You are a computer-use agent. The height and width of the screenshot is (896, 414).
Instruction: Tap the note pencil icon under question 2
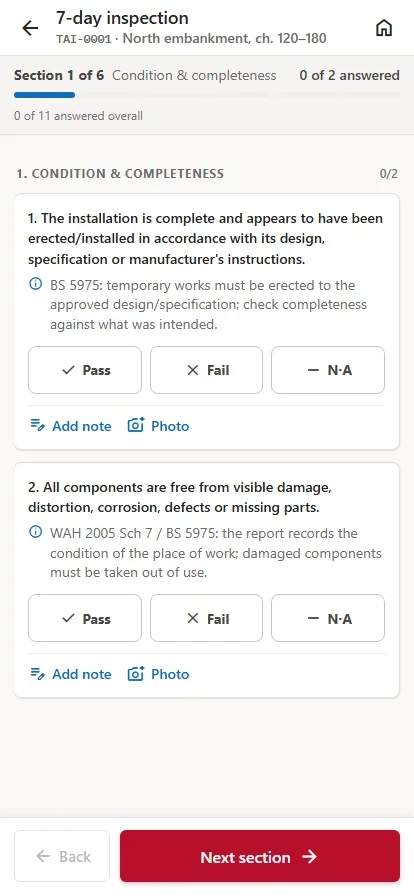coord(37,674)
